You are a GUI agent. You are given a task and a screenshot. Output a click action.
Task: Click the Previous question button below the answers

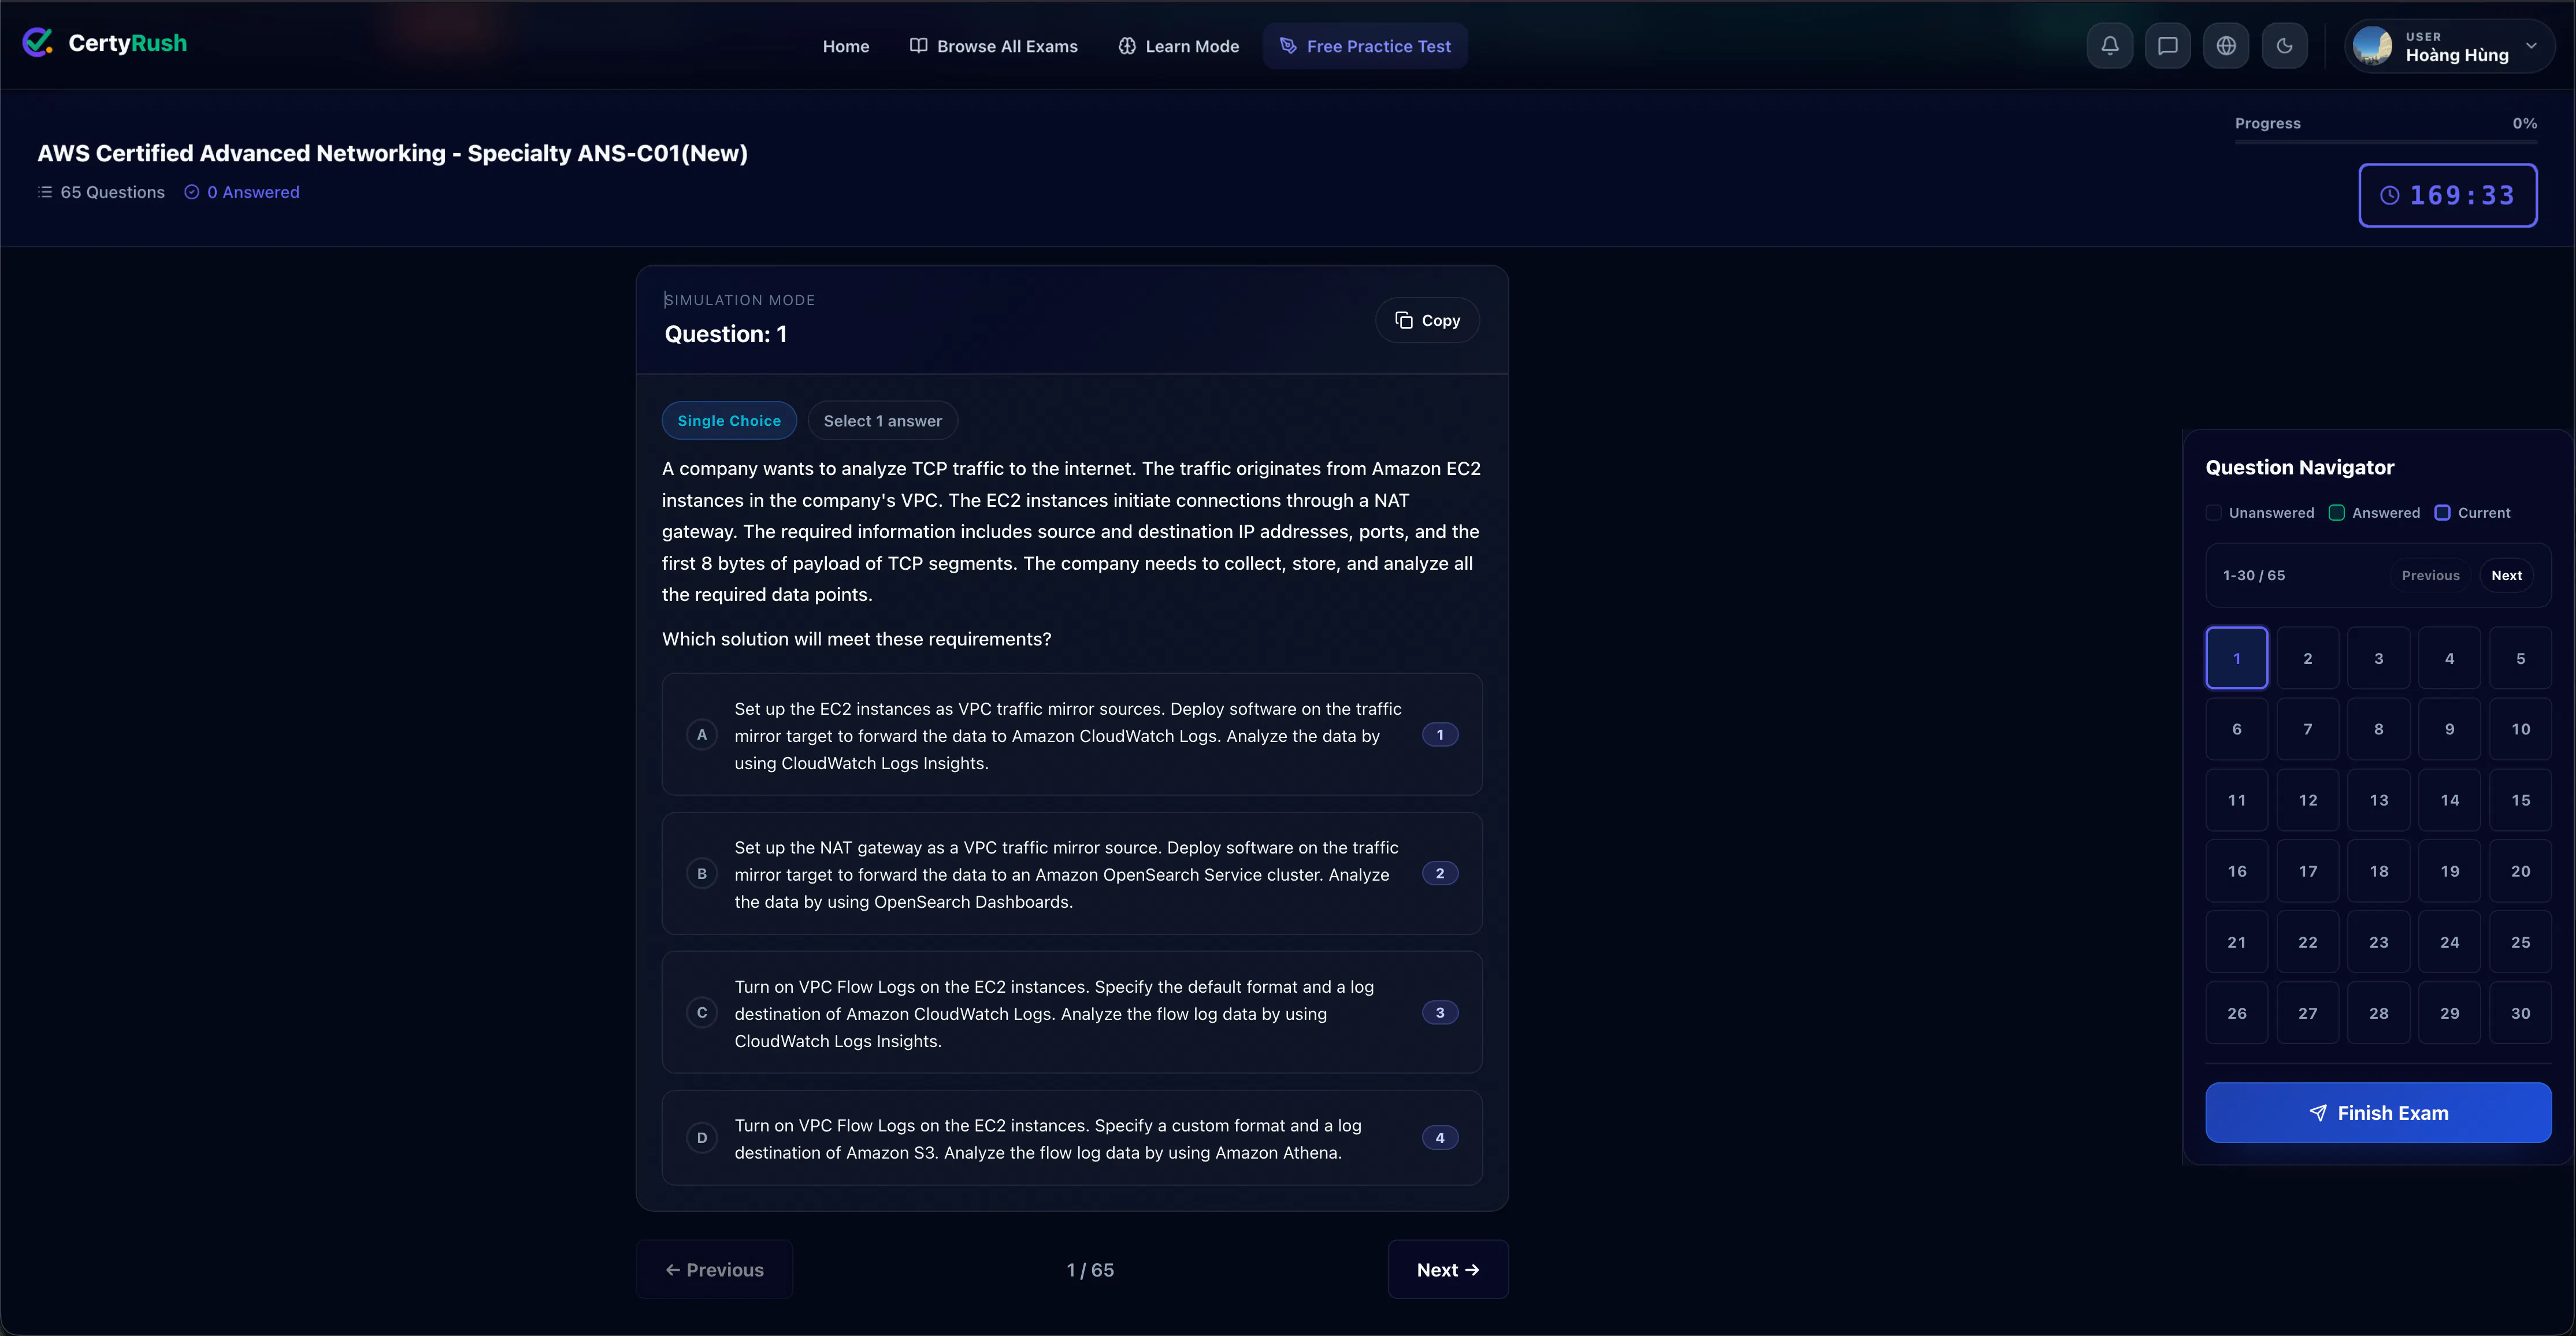coord(714,1269)
